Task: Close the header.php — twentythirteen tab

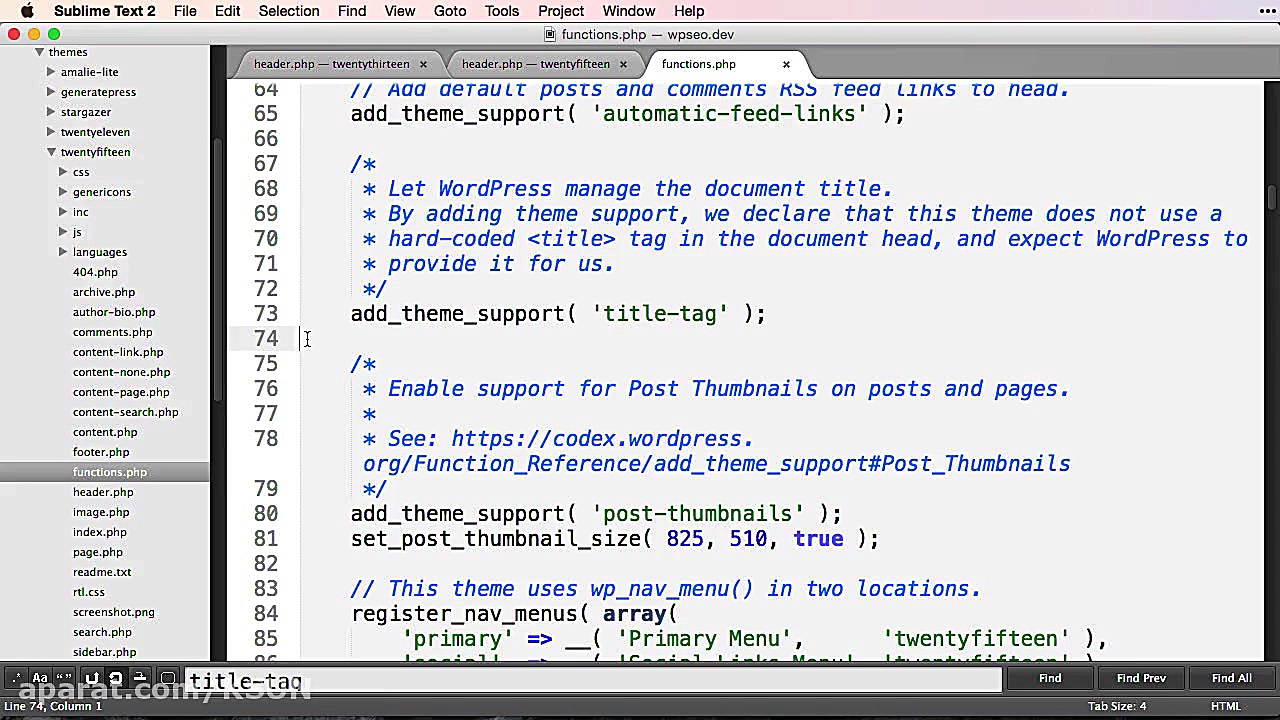Action: coord(423,64)
